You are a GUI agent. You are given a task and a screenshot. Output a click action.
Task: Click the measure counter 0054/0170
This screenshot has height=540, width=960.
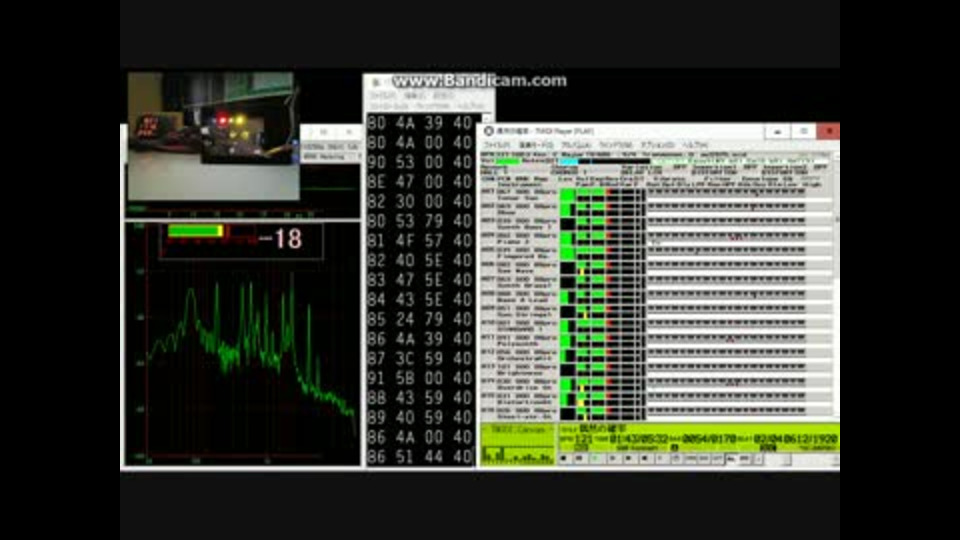(x=709, y=439)
